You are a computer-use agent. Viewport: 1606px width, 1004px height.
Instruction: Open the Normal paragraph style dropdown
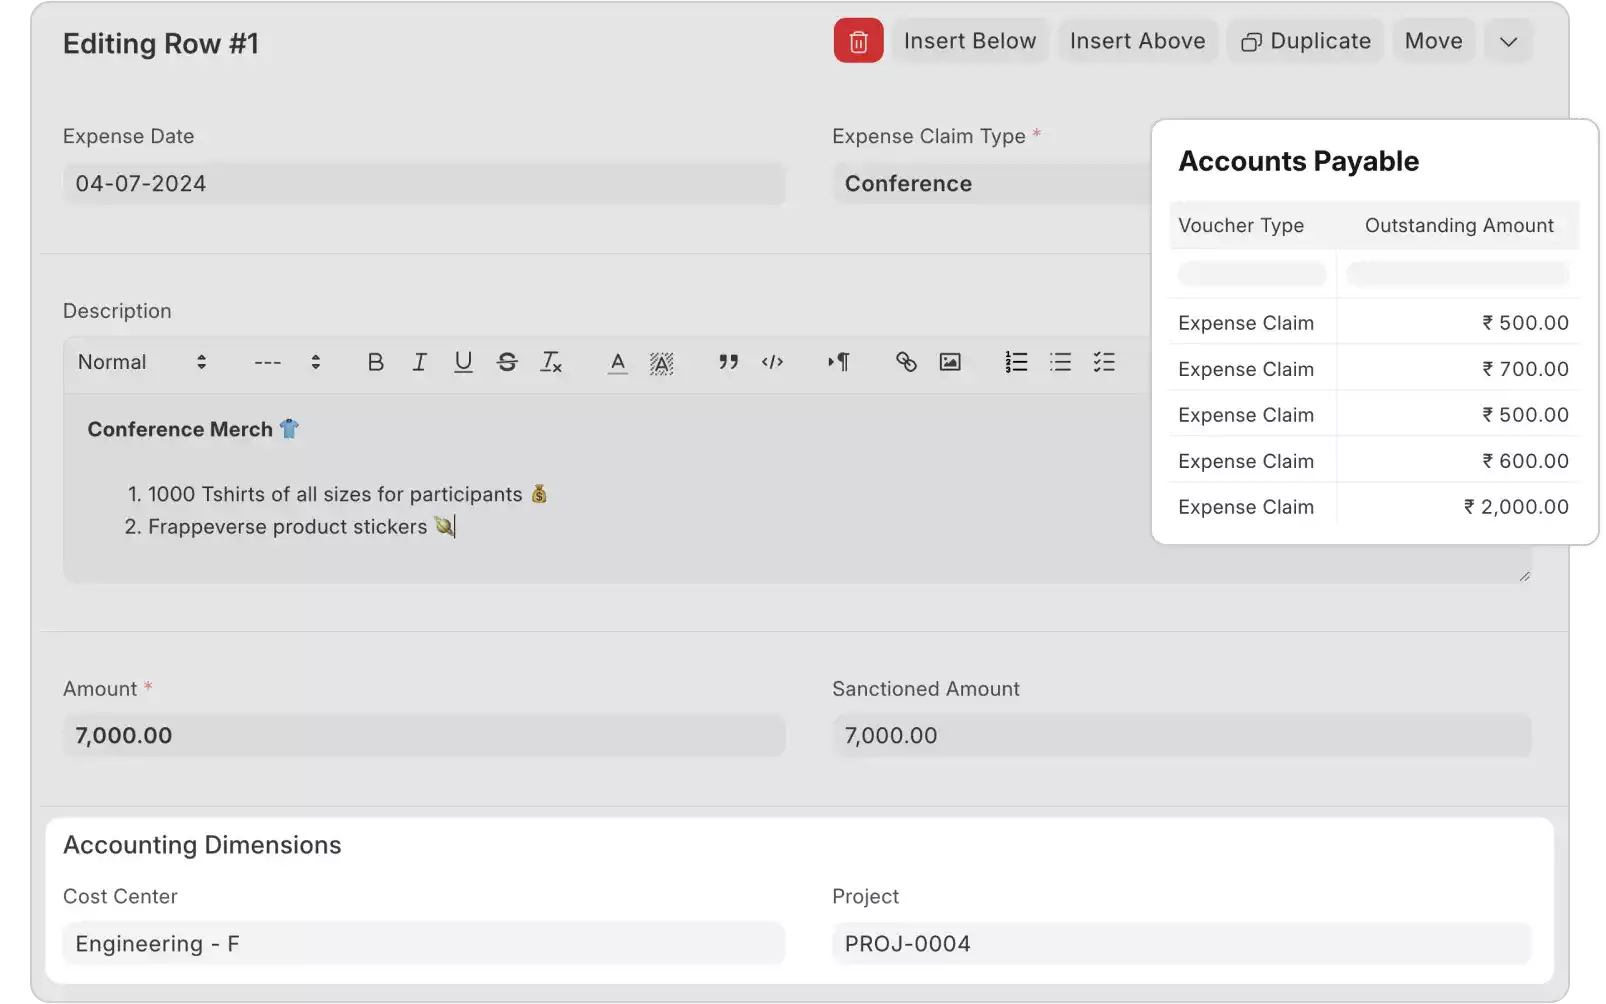pos(140,362)
